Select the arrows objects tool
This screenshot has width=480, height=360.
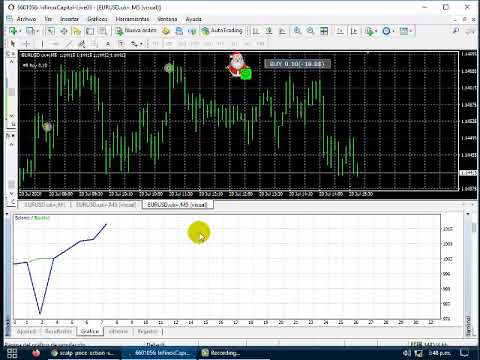pos(134,44)
